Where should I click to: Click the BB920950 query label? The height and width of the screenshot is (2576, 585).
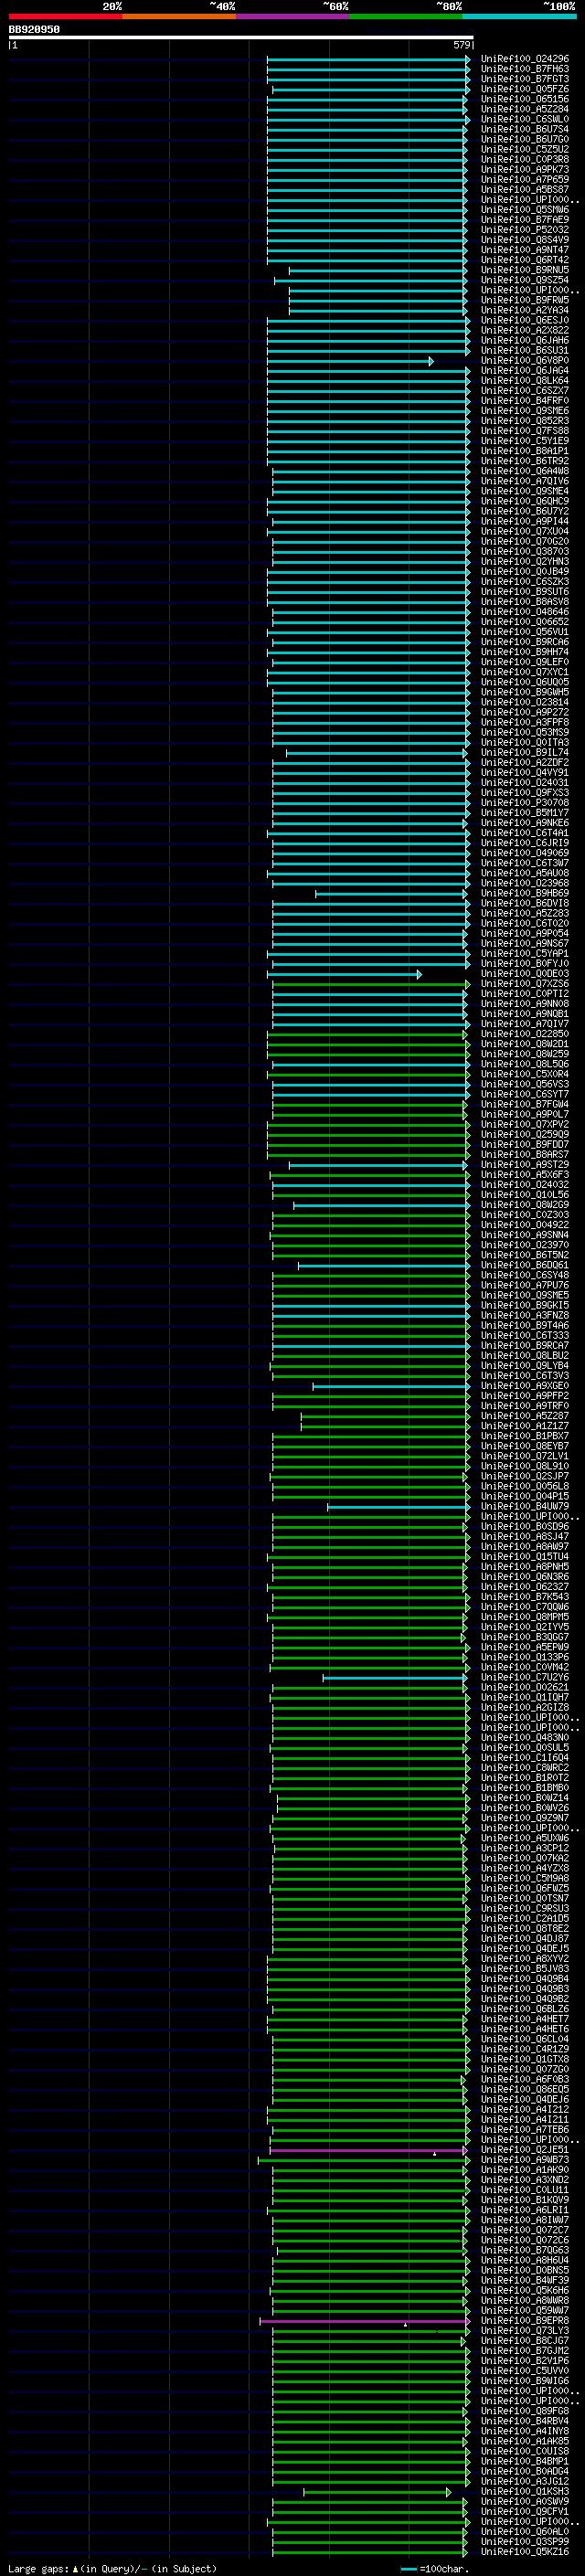coord(34,29)
